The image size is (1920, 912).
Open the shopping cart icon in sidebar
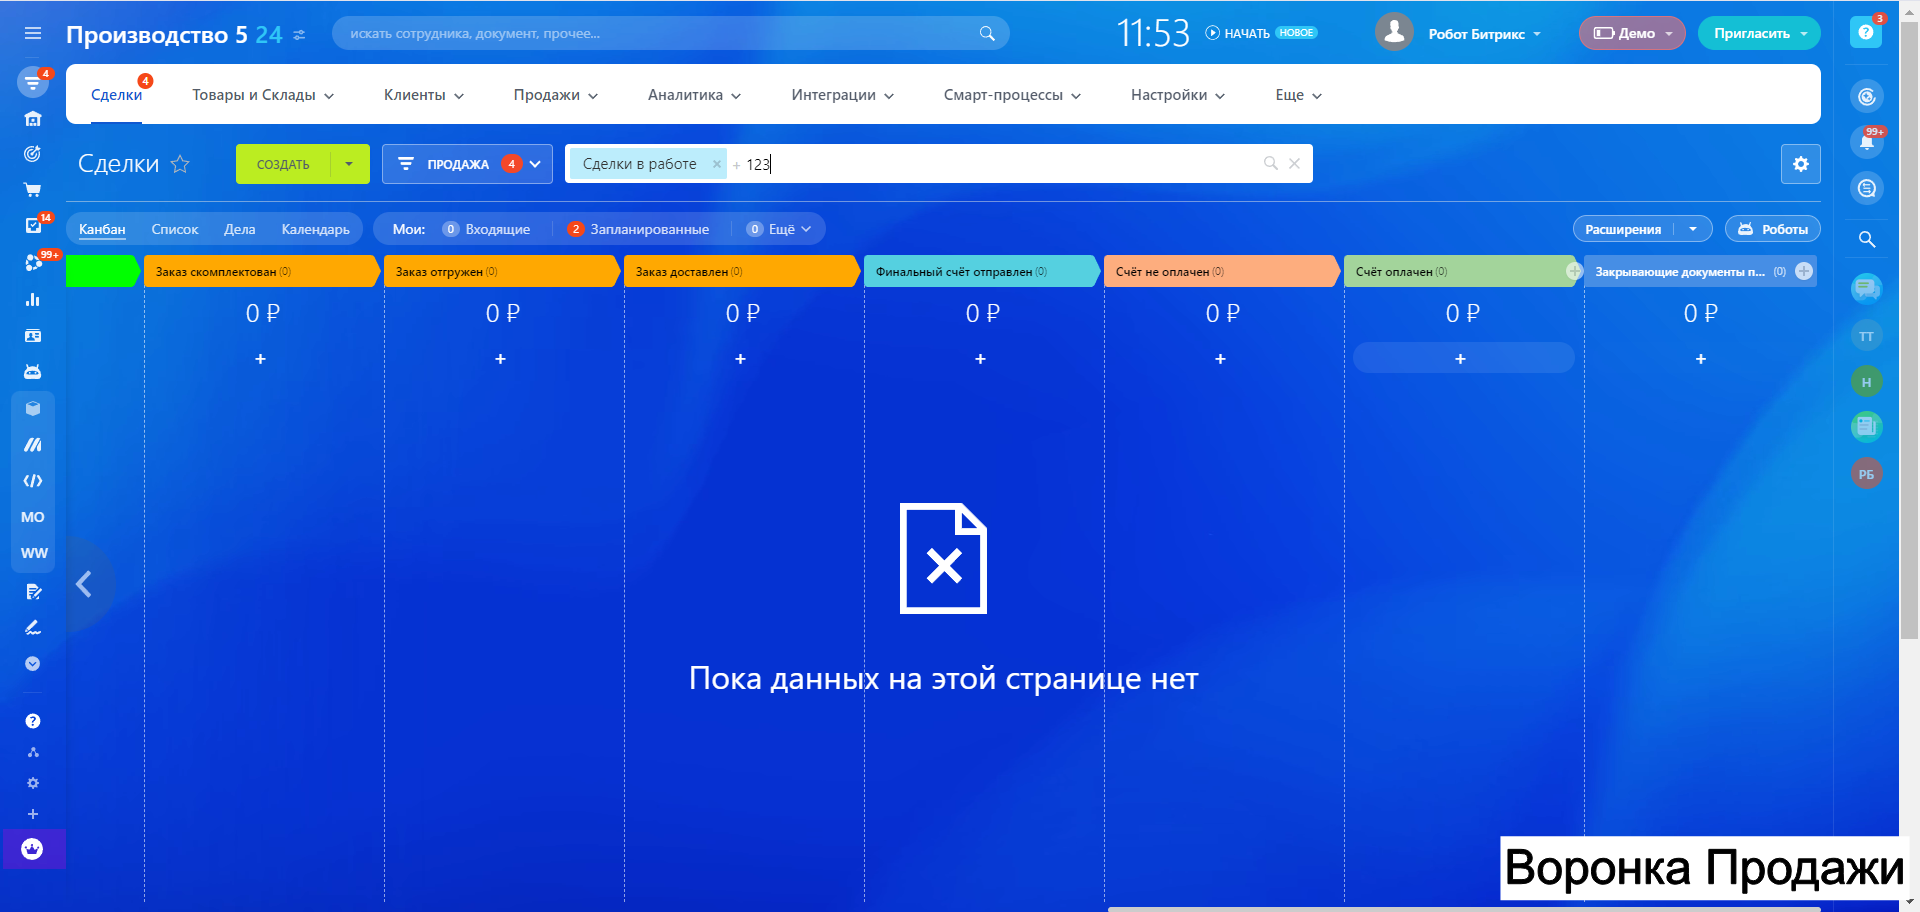(x=33, y=190)
